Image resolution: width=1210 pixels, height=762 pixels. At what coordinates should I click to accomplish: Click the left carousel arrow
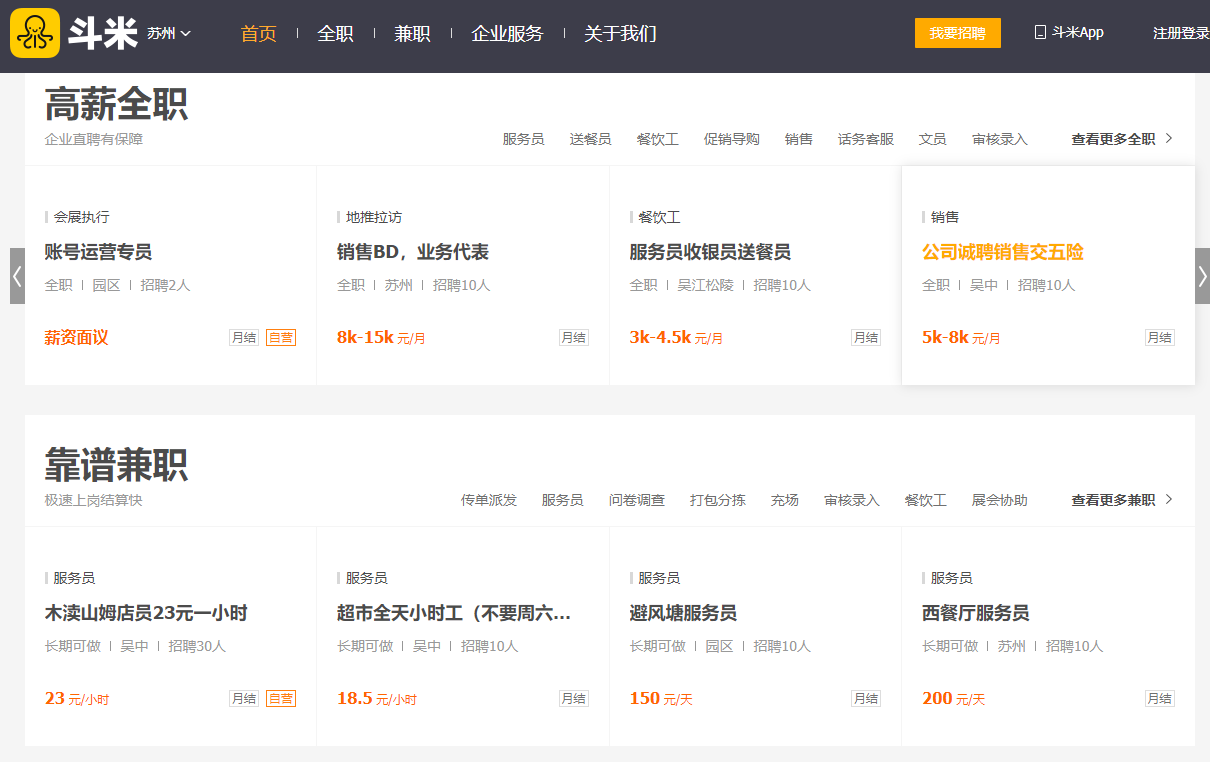pyautogui.click(x=17, y=276)
